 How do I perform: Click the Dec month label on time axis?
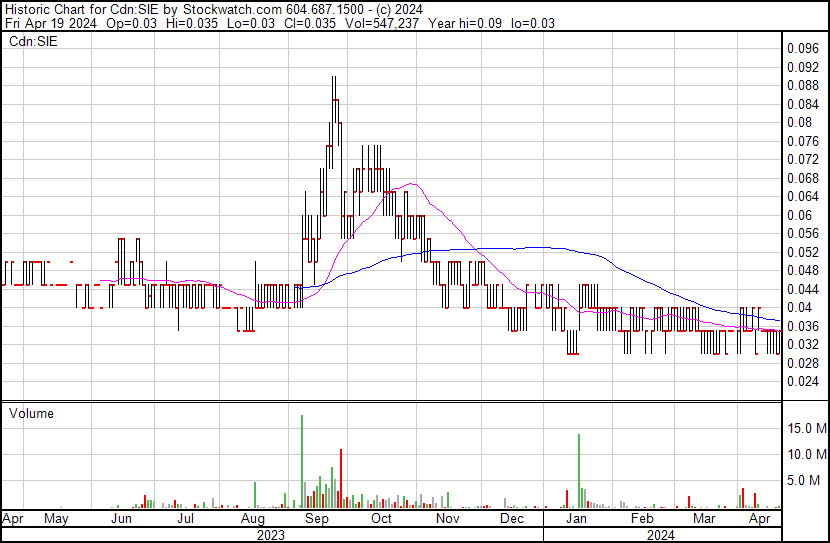point(512,519)
